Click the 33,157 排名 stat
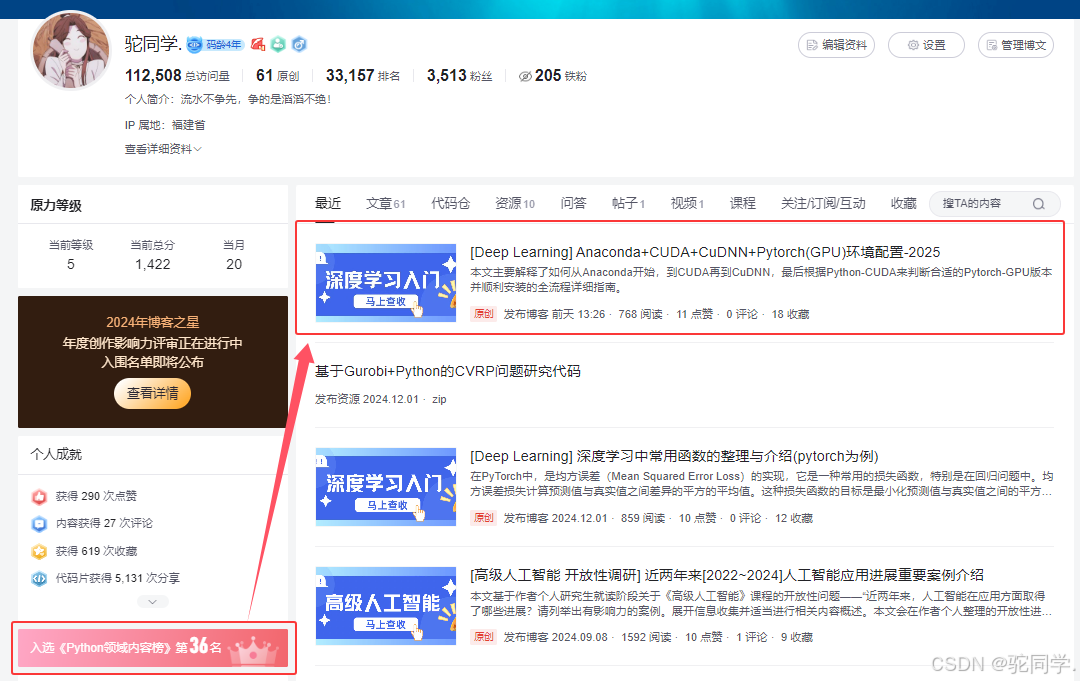Screen dimensions: 1080x681 click(x=363, y=76)
